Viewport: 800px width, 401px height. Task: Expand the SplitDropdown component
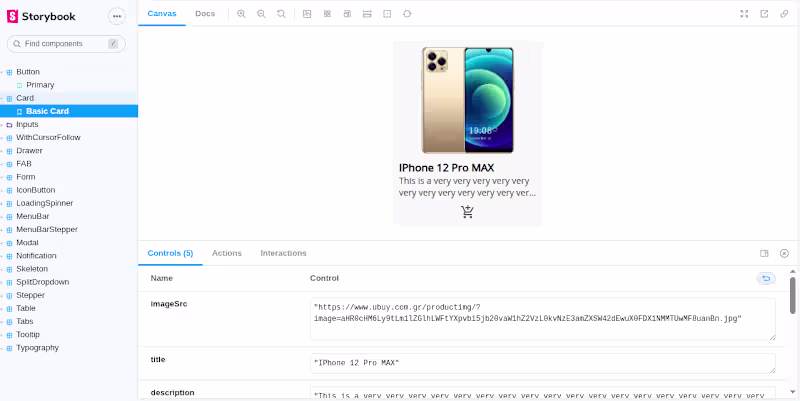42,282
